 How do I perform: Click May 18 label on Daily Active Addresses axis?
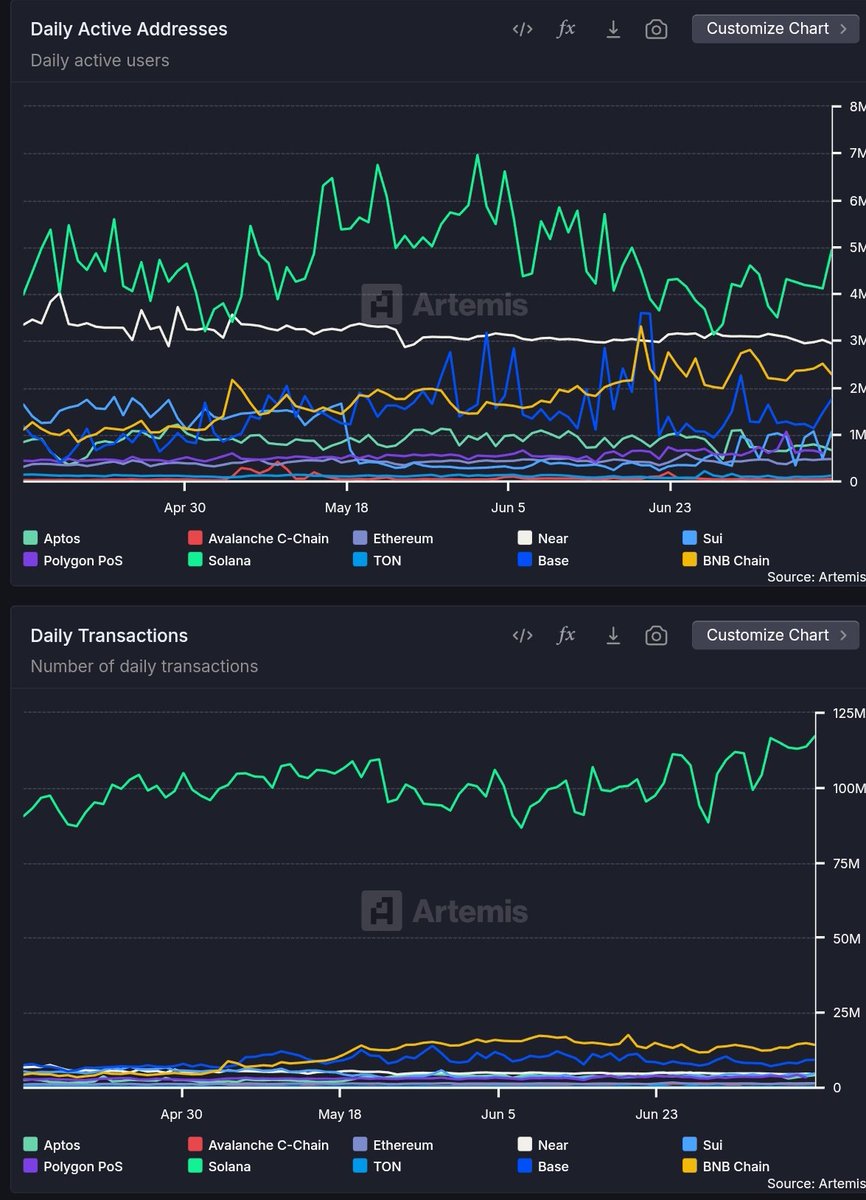pos(346,507)
